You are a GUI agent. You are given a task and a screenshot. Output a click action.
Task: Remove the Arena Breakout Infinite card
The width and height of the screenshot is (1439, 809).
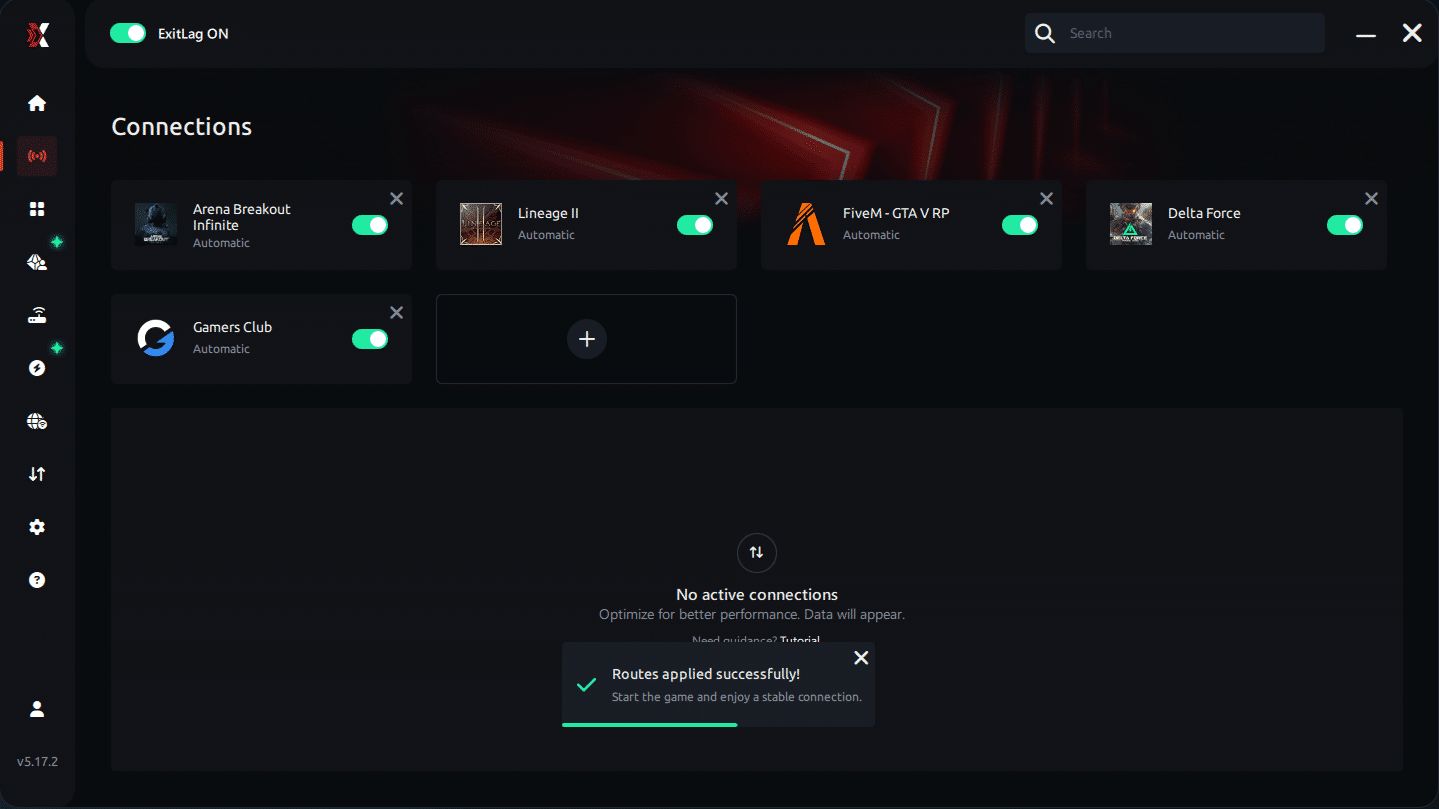point(397,199)
